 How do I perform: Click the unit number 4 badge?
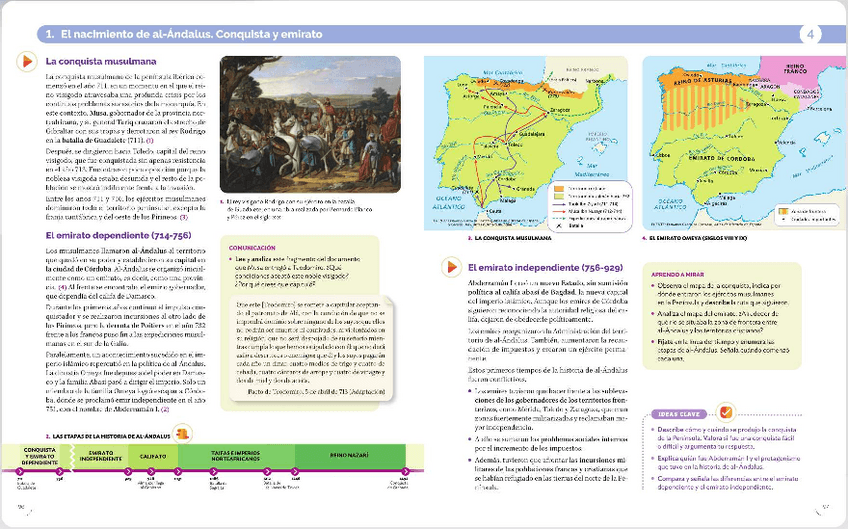click(x=809, y=35)
